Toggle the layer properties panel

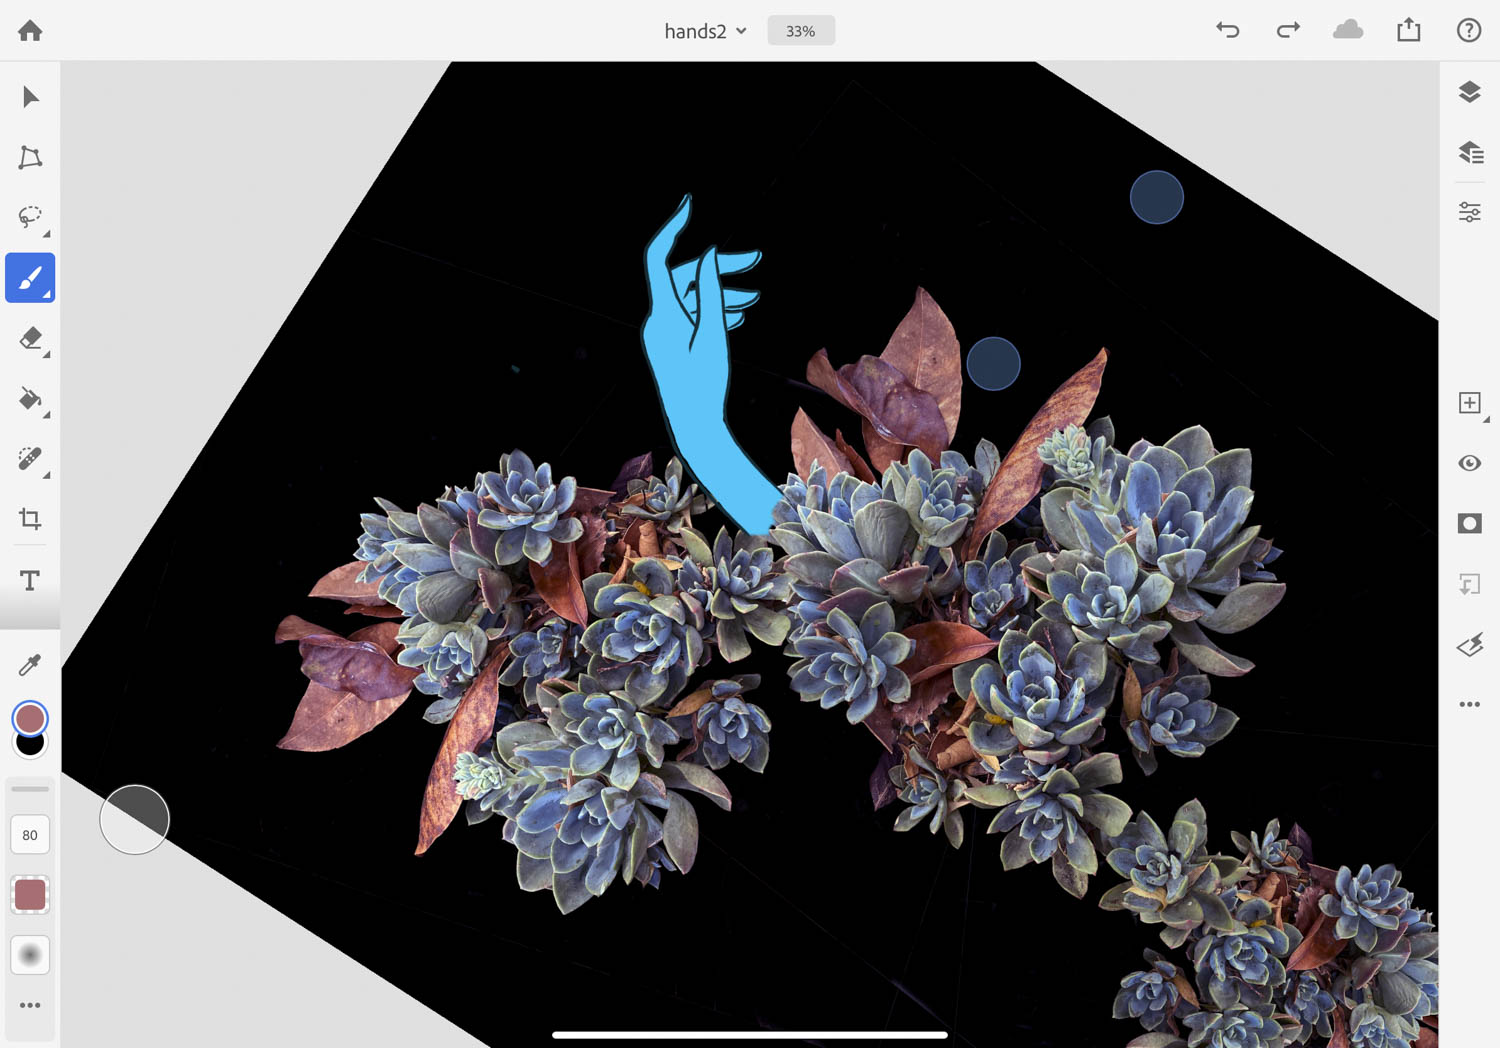point(1469,212)
